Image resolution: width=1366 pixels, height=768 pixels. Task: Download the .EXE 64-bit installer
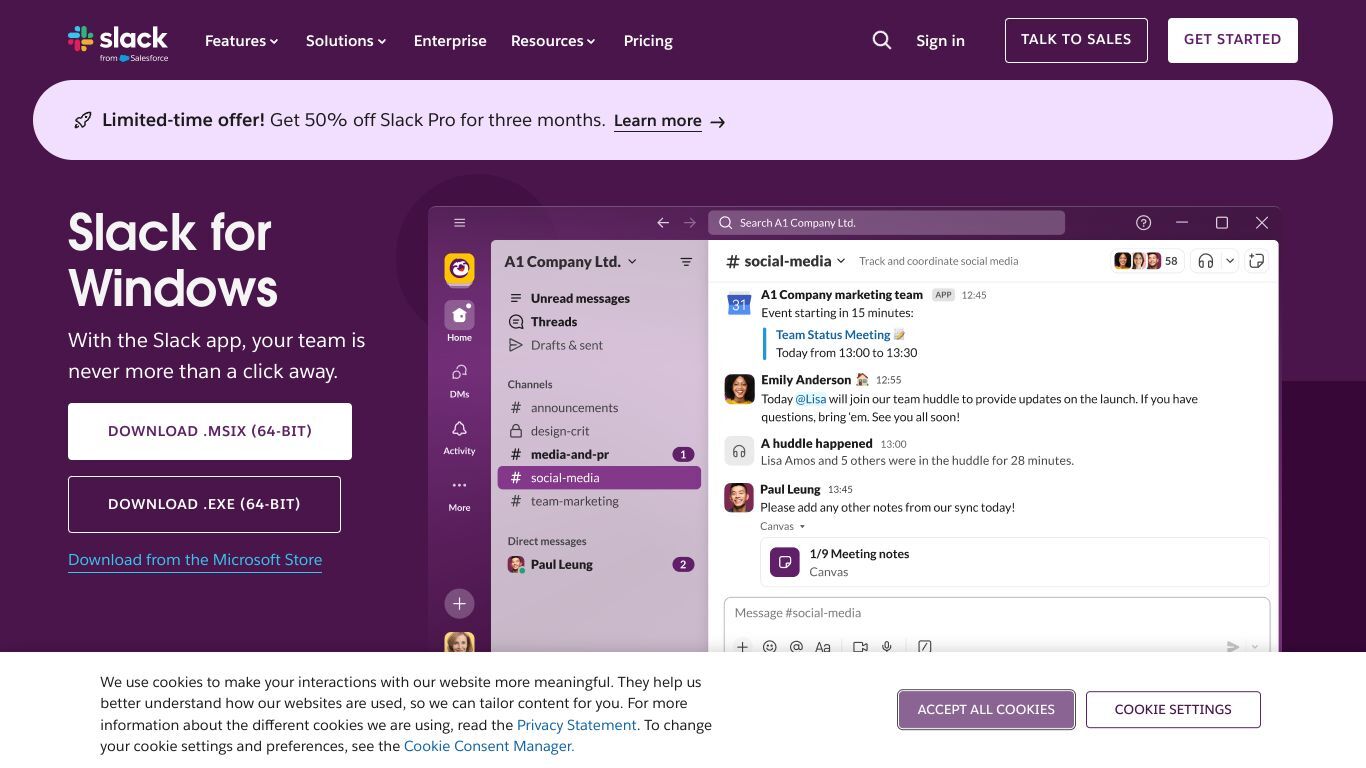[x=204, y=504]
